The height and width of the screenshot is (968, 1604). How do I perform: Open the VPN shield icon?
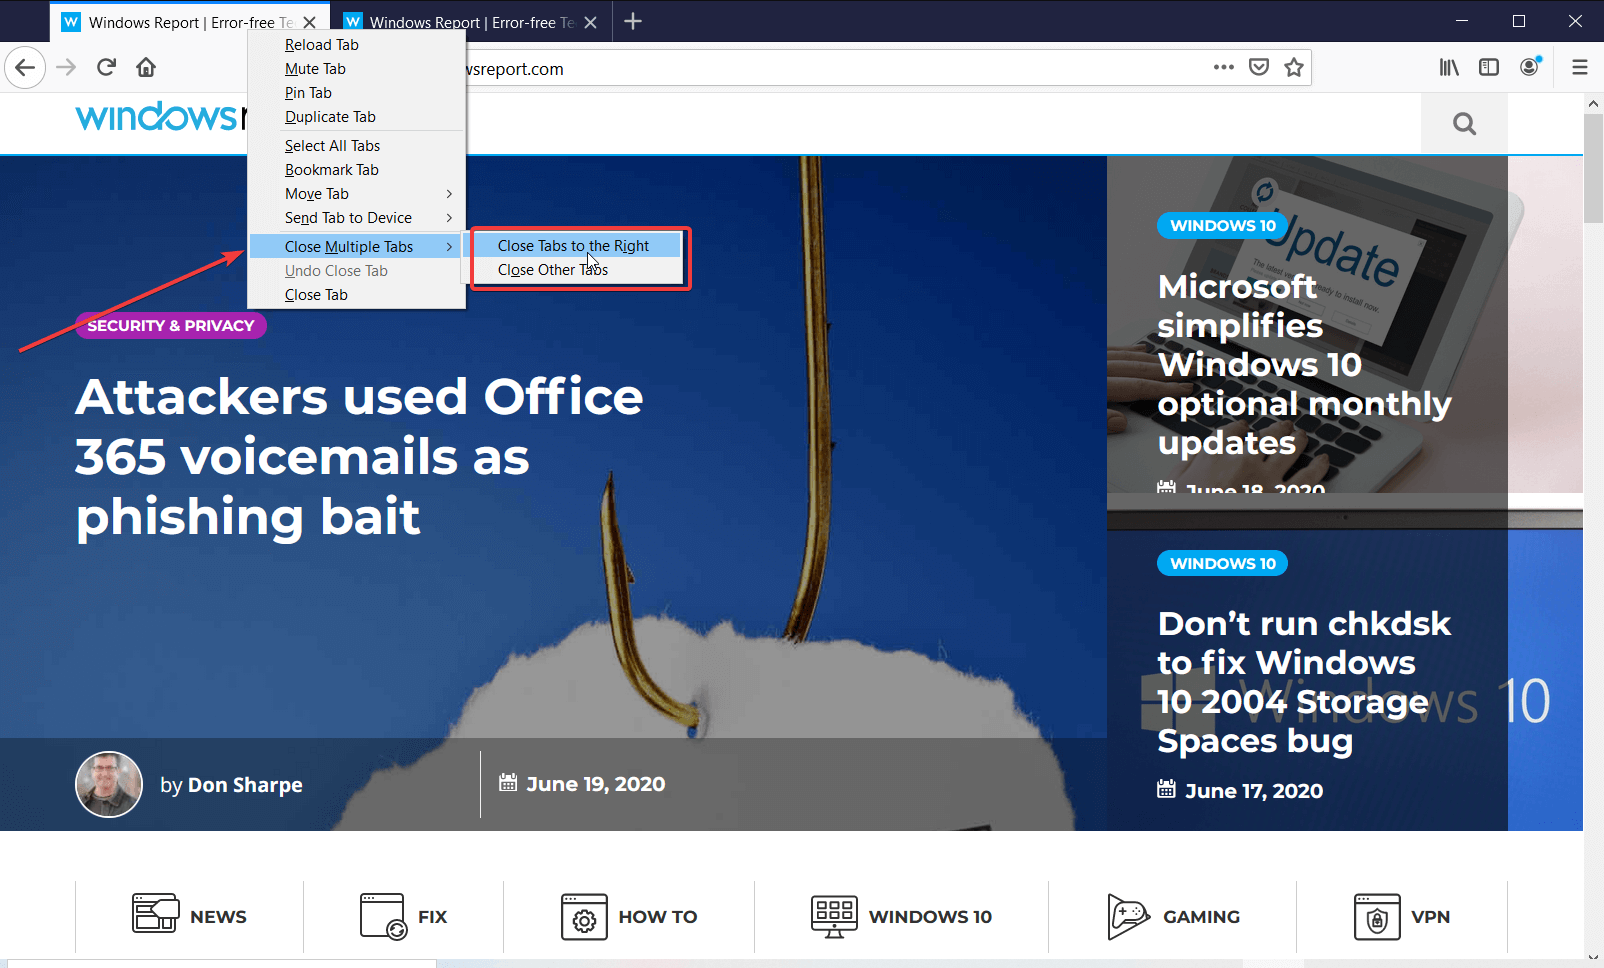coord(1377,916)
